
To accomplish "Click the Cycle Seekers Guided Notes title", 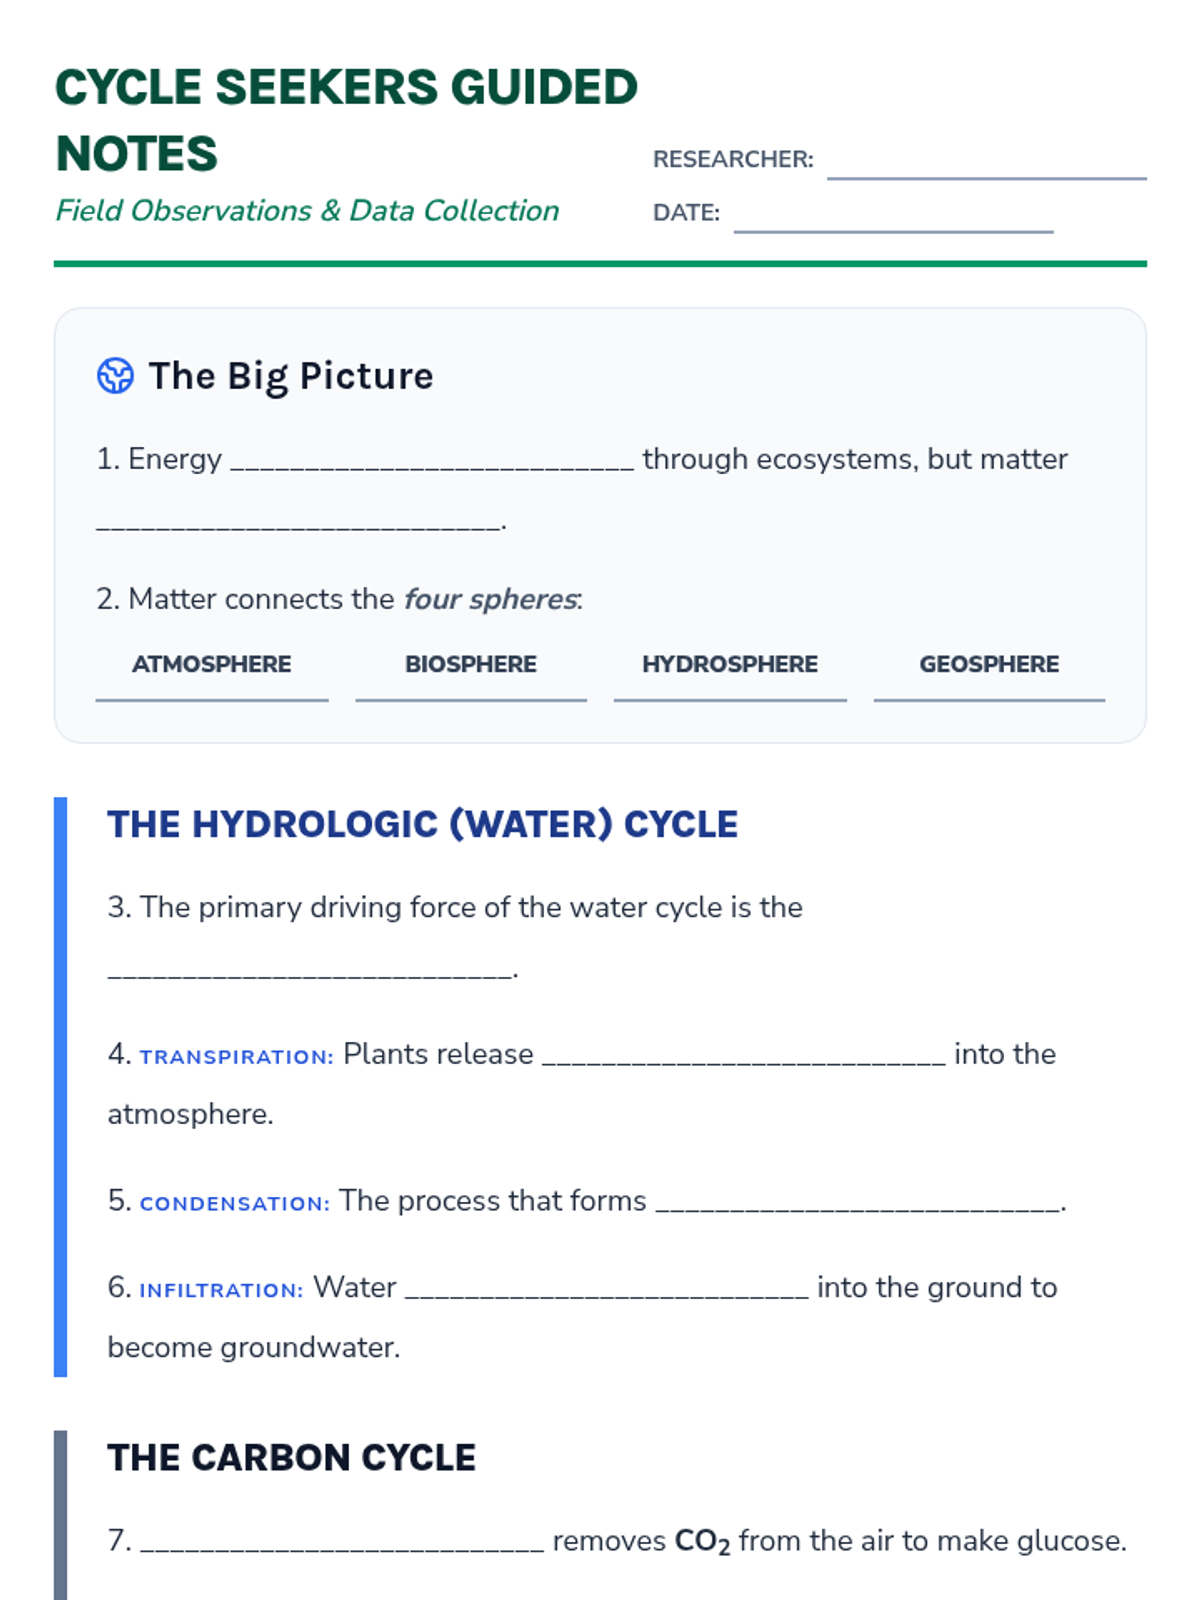I will click(345, 120).
